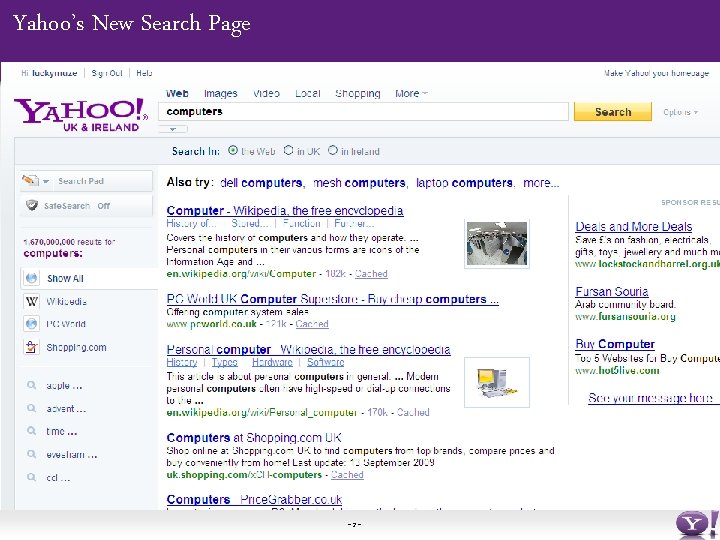Open the Personal computer result thumbnail
The image size is (720, 540).
coord(497,382)
